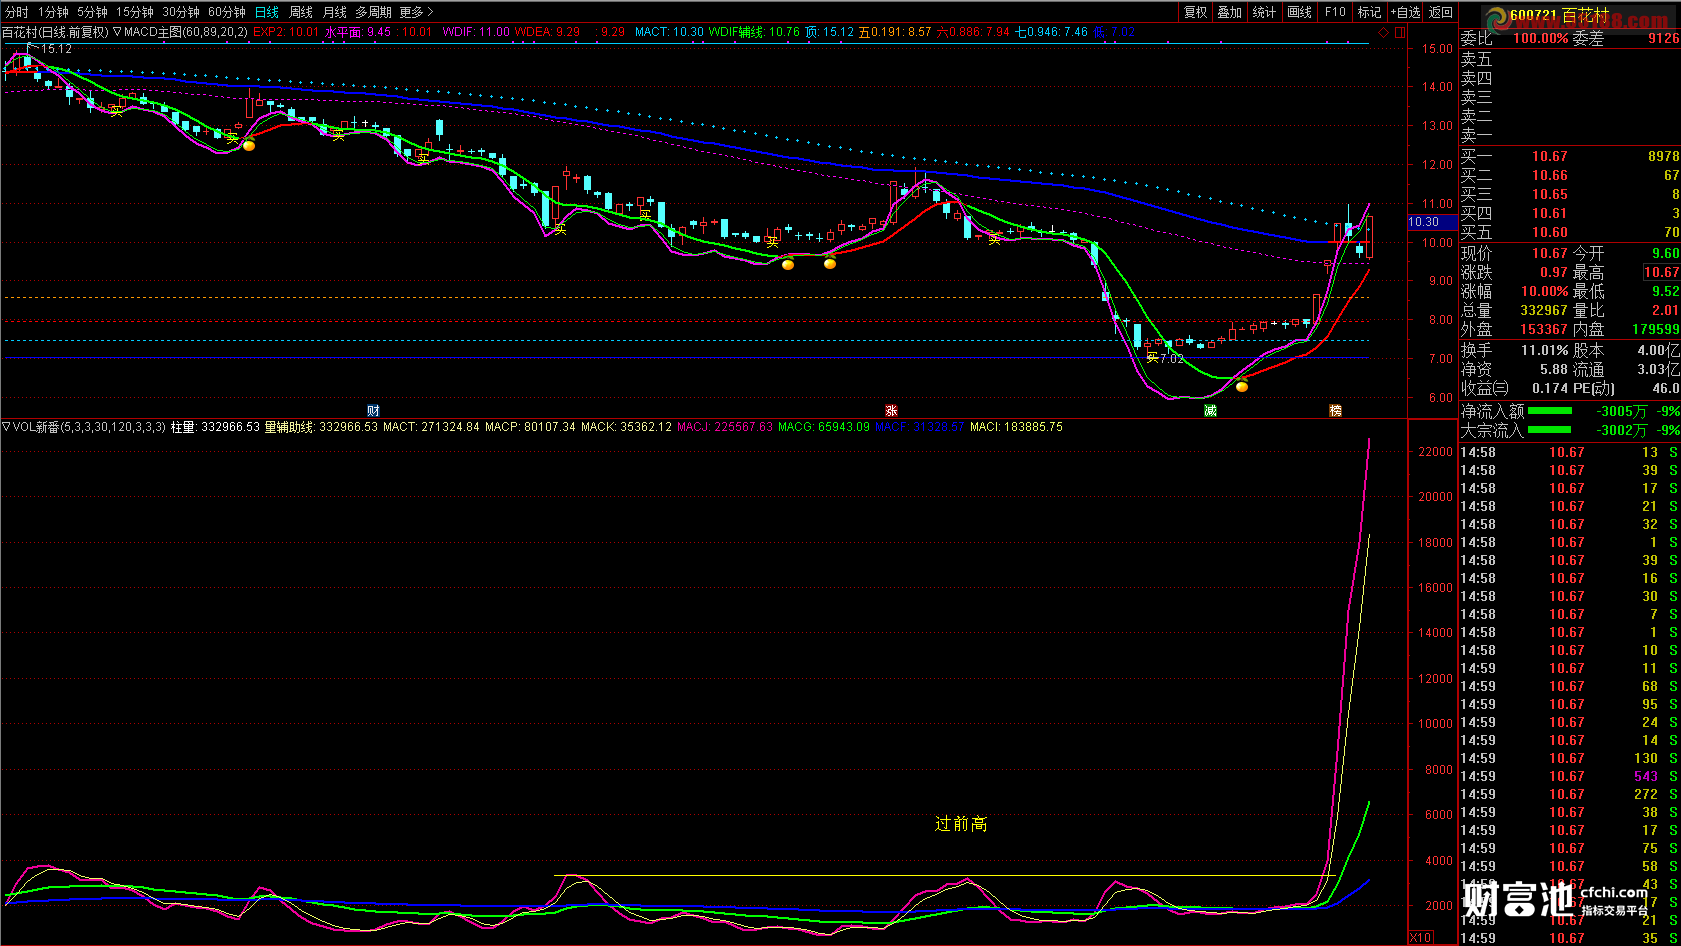Switch to the 月线 monthly chart
This screenshot has height=946, width=1681.
click(335, 12)
